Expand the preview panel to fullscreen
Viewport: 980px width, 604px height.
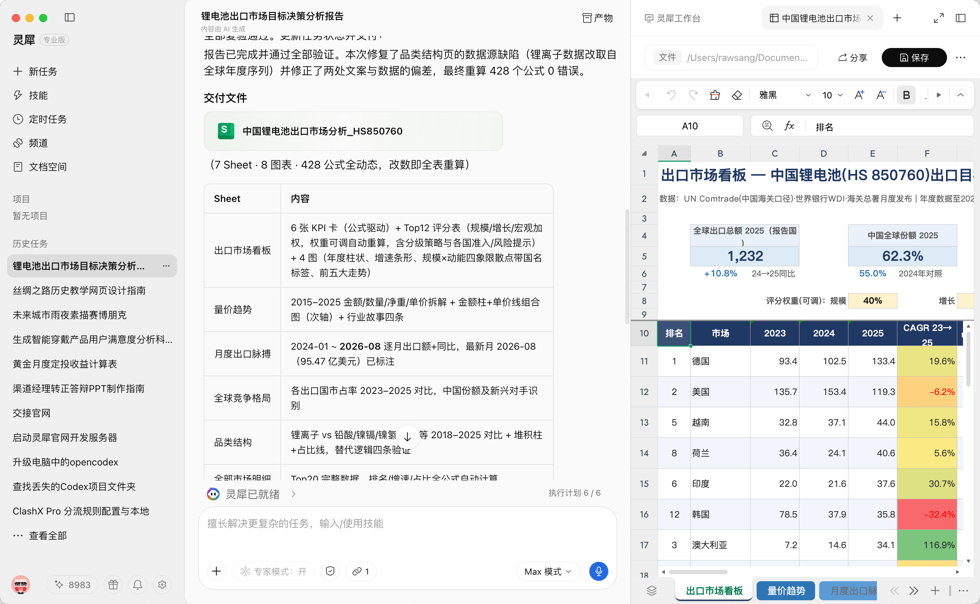(938, 18)
